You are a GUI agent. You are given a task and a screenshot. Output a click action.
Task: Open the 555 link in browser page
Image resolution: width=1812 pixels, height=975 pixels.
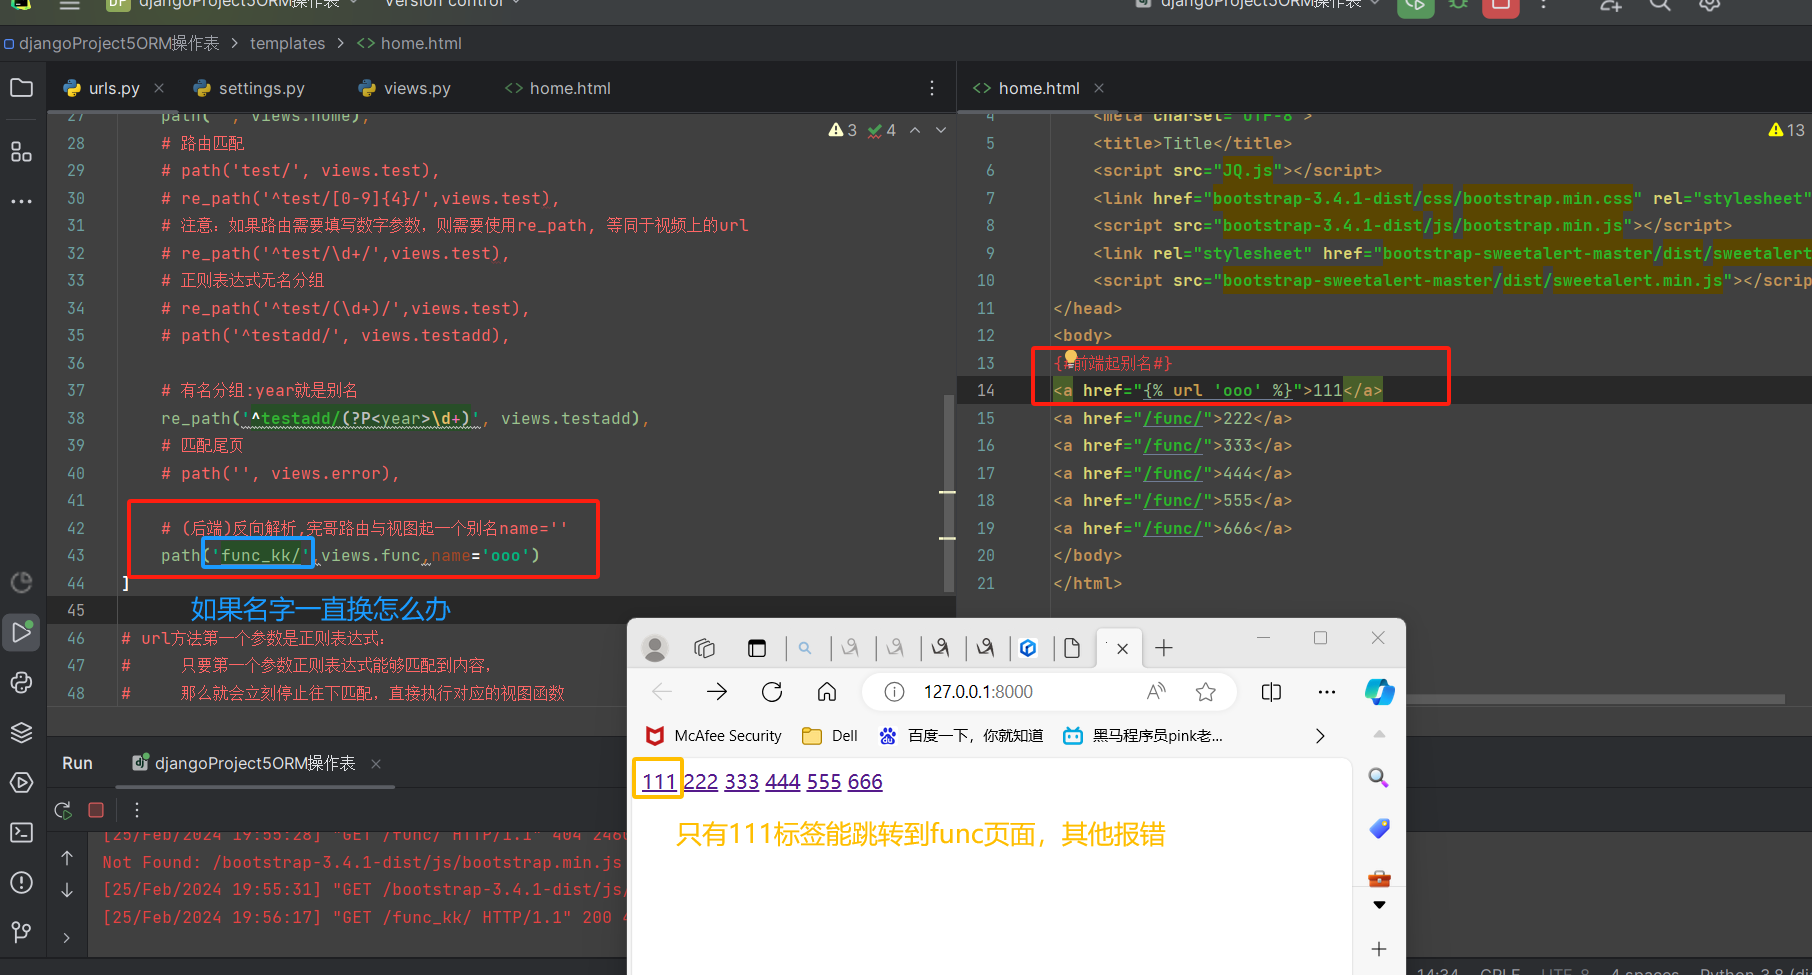[x=824, y=781]
